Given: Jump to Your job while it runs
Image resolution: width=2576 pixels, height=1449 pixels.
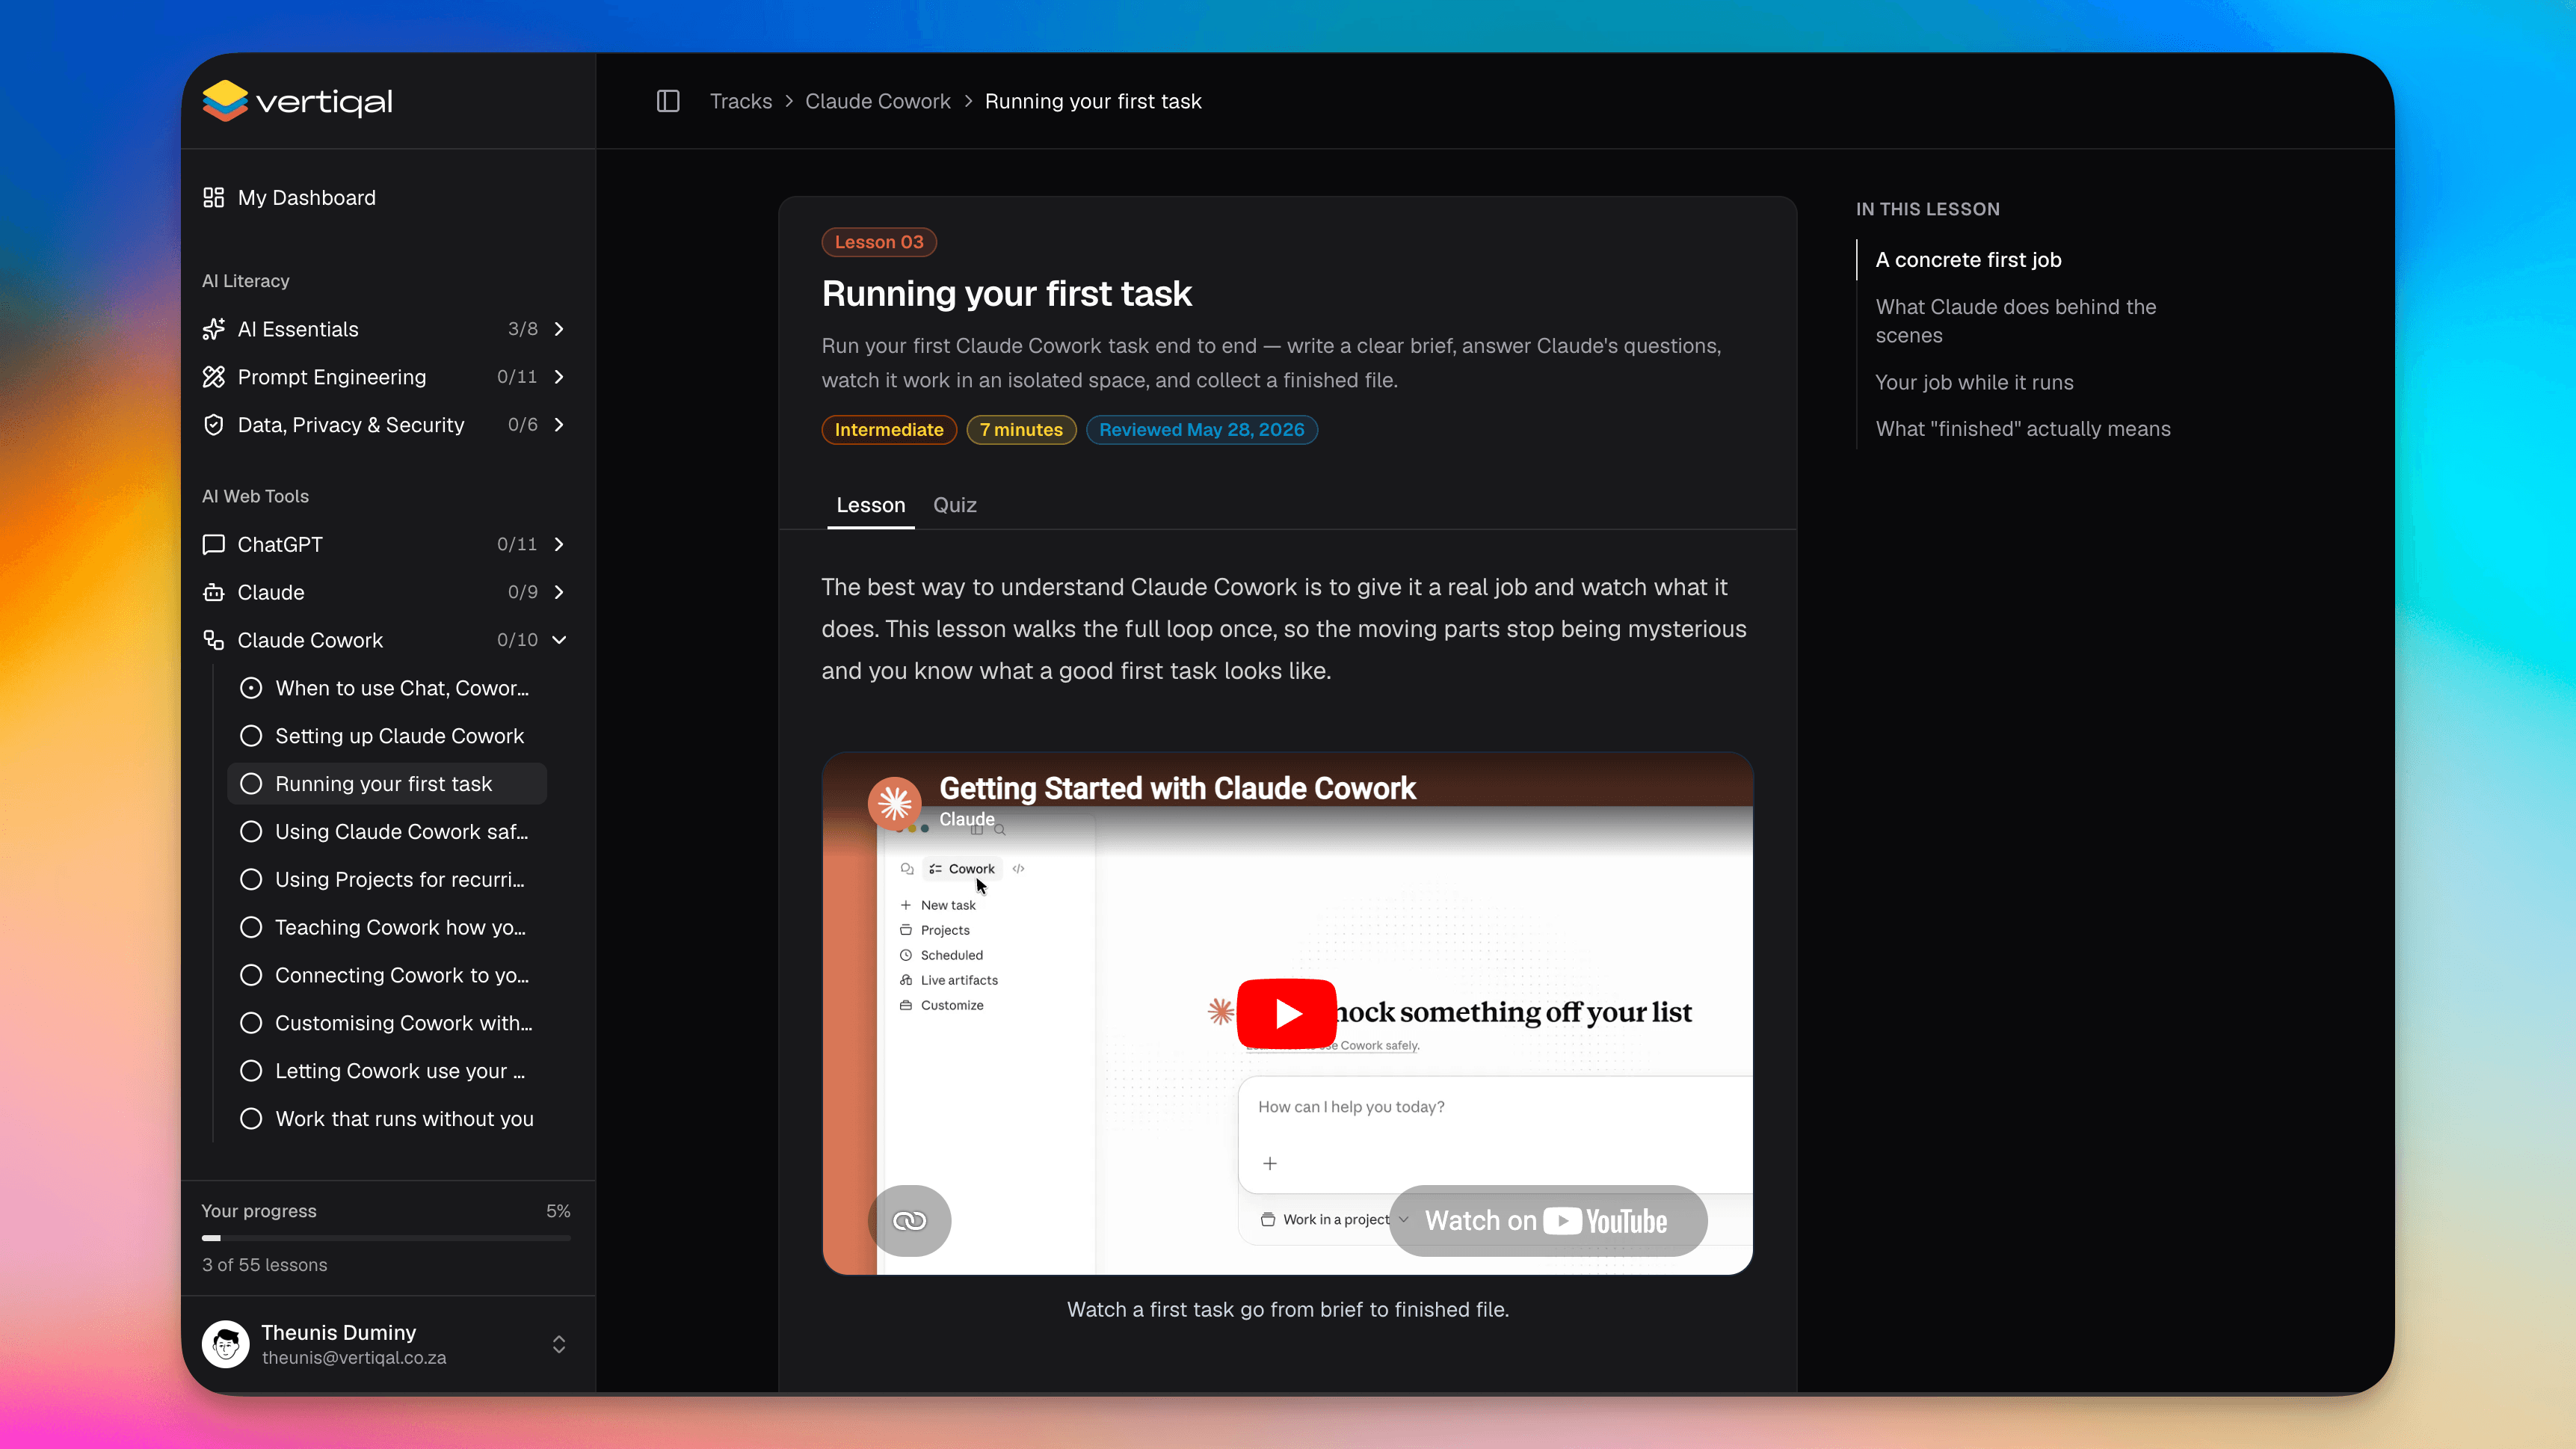Looking at the screenshot, I should [x=1974, y=382].
